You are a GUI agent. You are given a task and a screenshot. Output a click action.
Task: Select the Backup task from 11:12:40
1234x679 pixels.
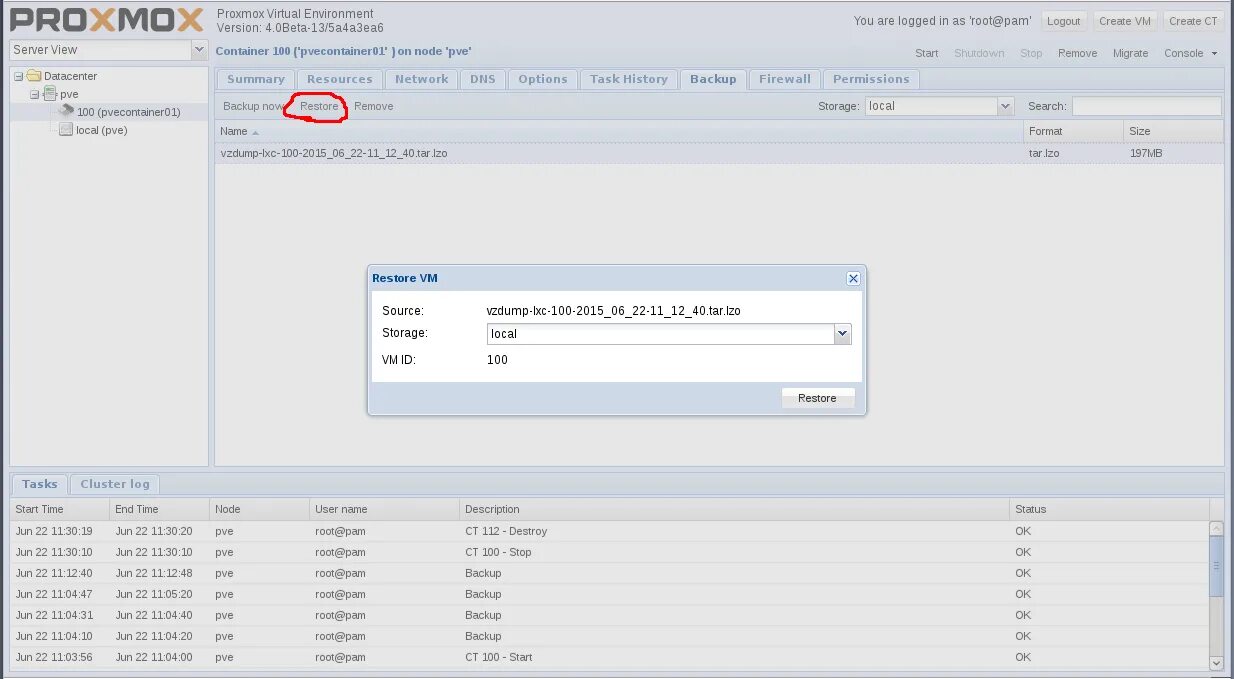coord(610,573)
